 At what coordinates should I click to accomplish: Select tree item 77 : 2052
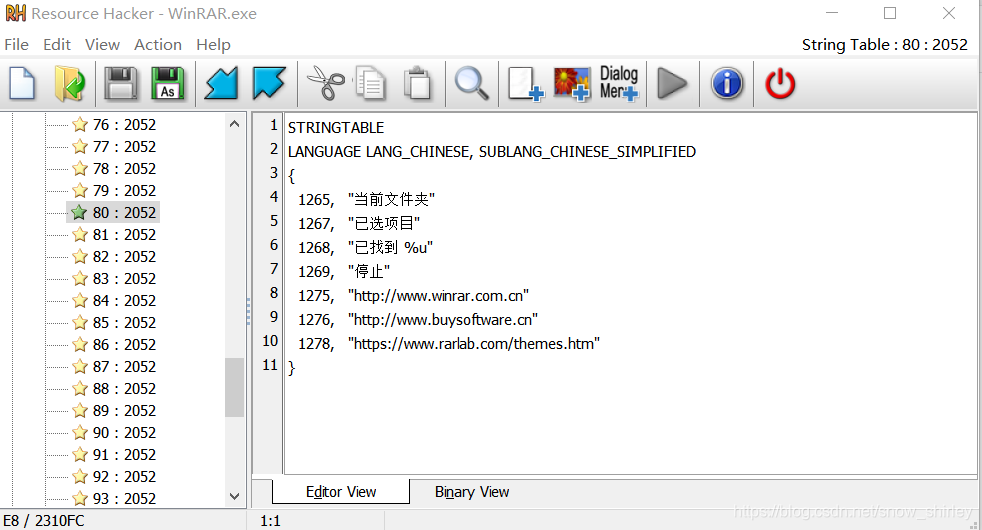pyautogui.click(x=124, y=147)
